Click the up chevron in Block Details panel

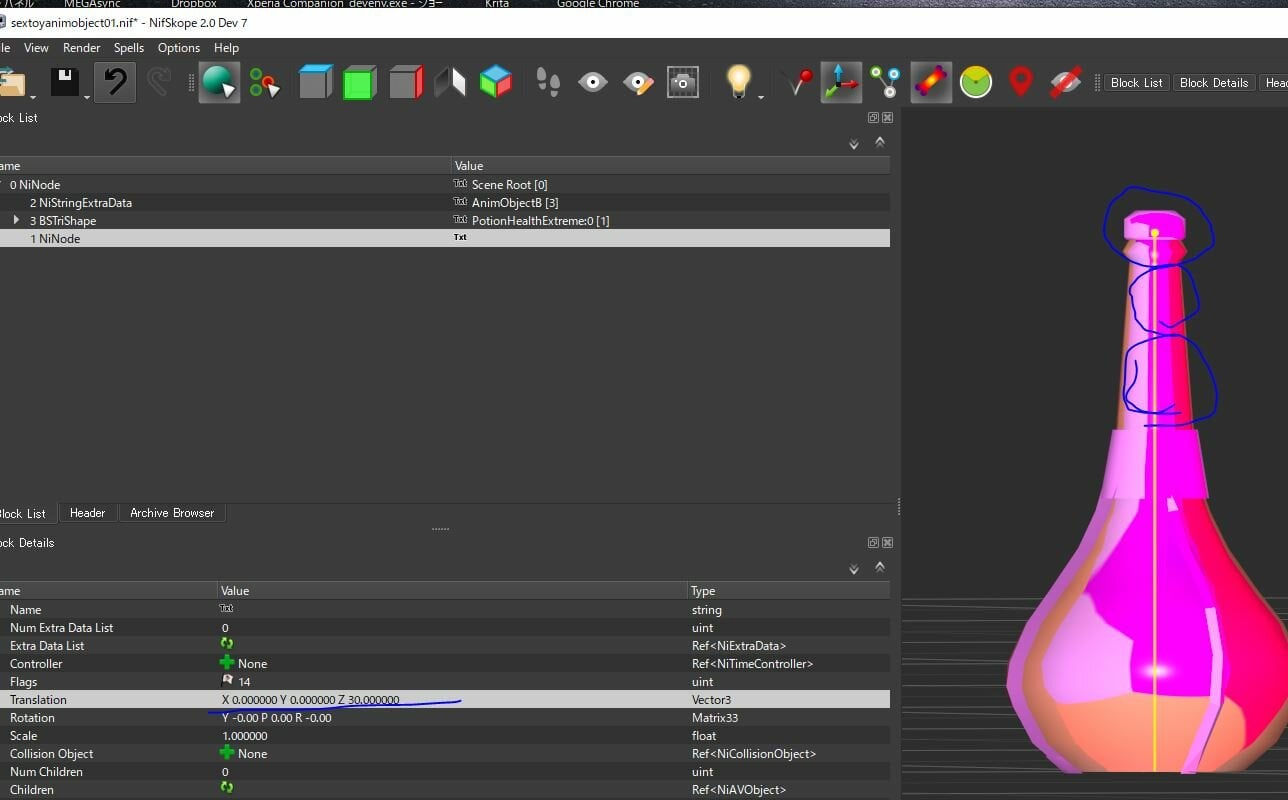coord(880,566)
